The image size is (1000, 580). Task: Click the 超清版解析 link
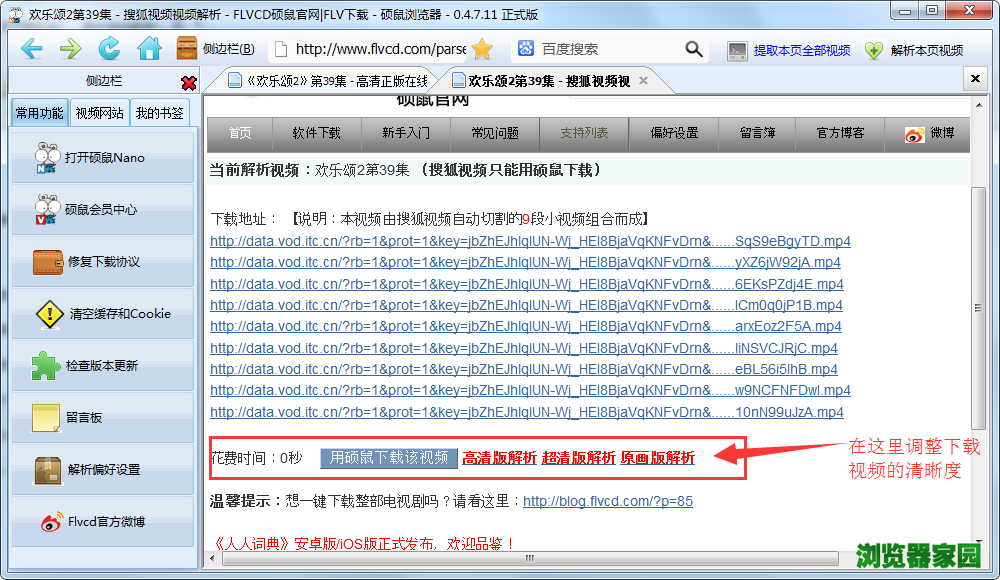pos(578,458)
